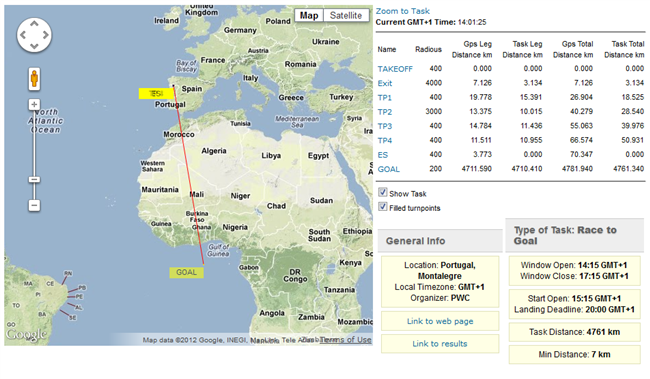Pan the map up with the arrow control
Viewport: 650px width, 379px height.
click(34, 24)
